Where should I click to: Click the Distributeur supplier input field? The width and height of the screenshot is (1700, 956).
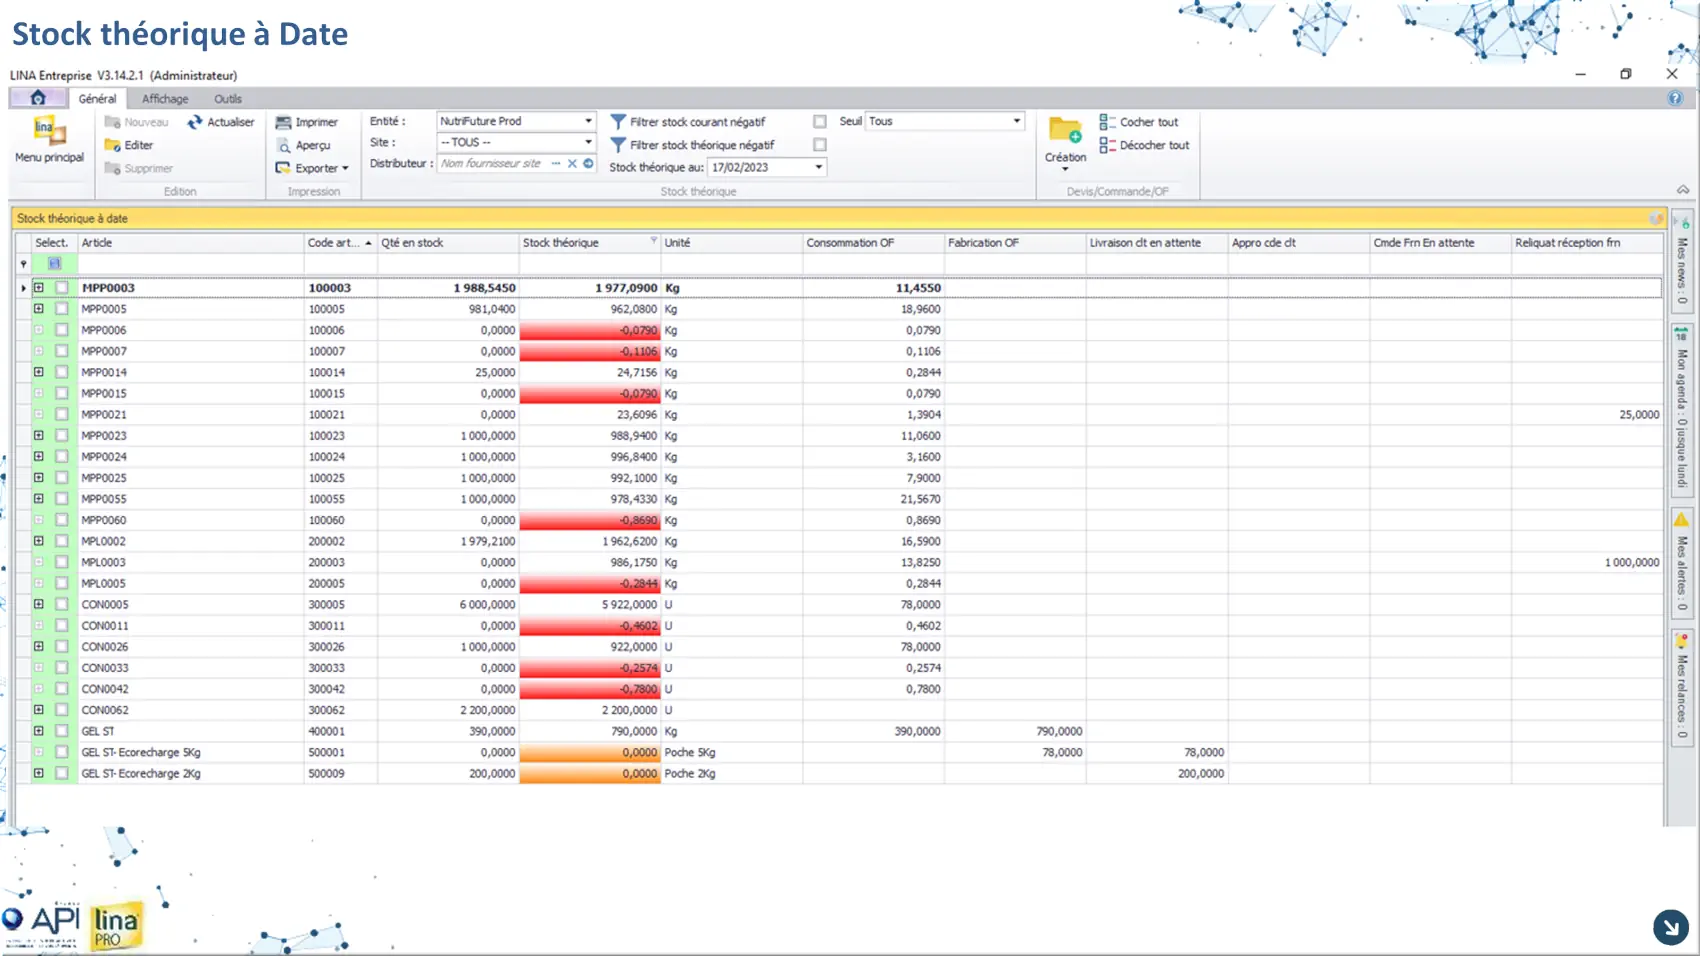coord(492,164)
